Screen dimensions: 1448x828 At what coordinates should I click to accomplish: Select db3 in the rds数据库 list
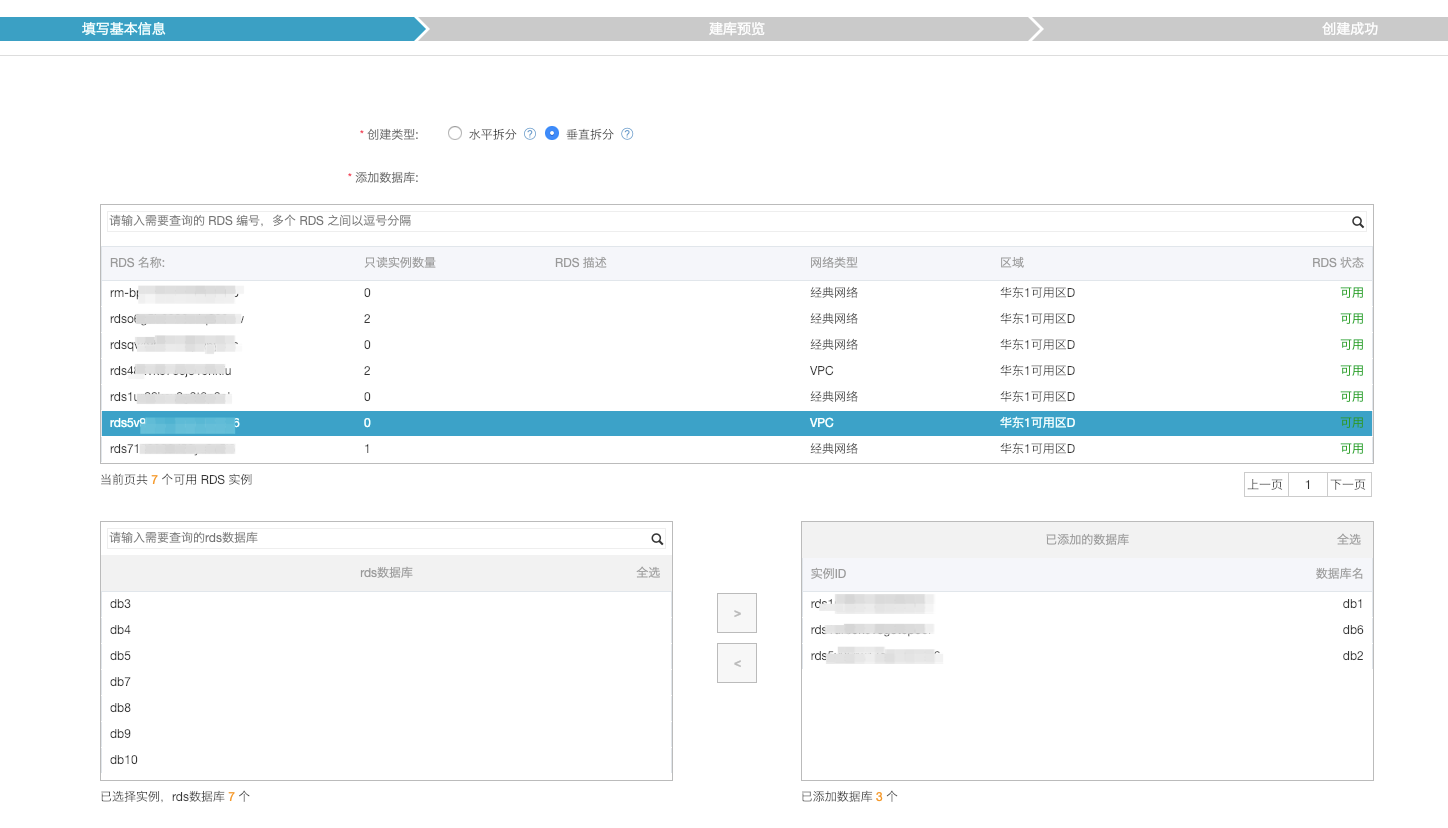386,604
